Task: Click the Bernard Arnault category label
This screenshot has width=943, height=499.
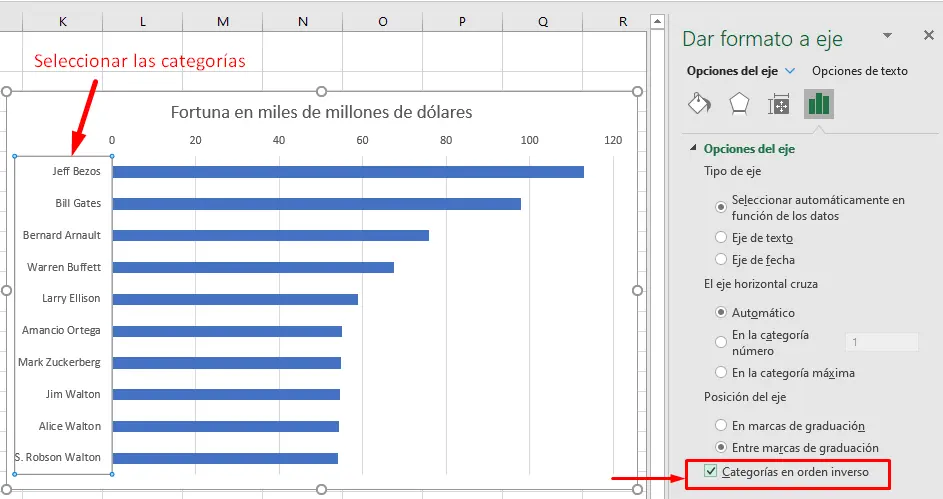Action: click(x=62, y=235)
